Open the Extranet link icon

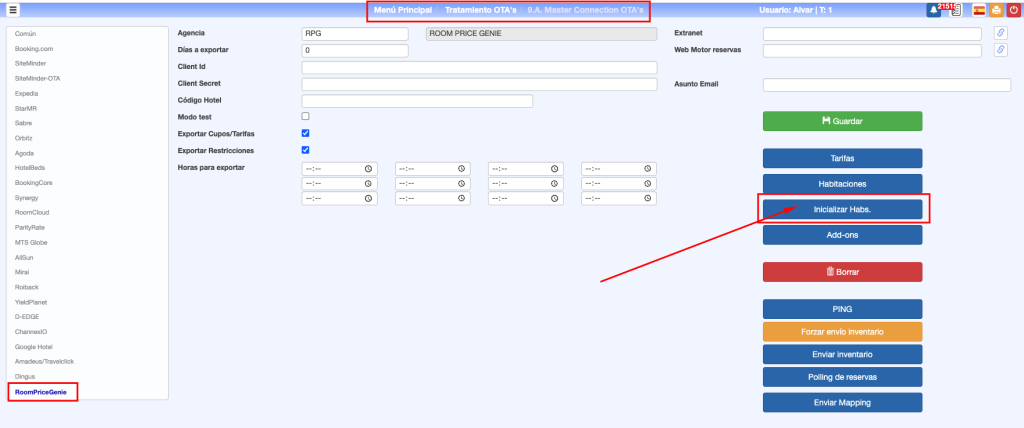tap(1000, 33)
